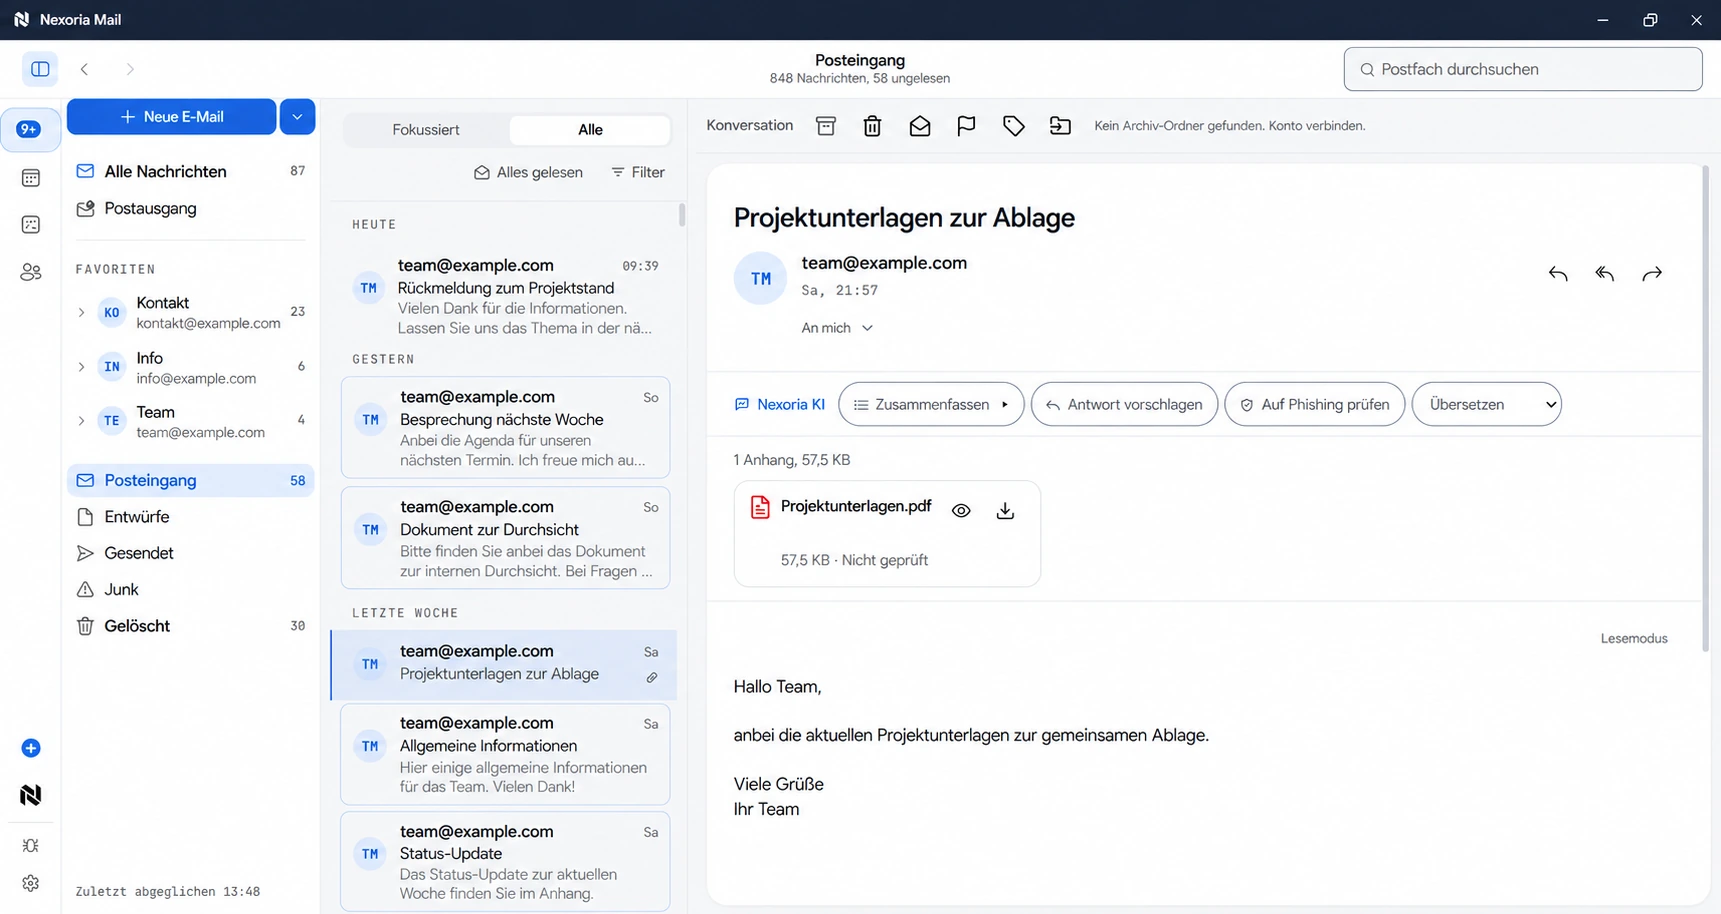Screen dimensions: 1721x914
Task: Open email Allgemeine Informationen
Action: [x=505, y=754]
